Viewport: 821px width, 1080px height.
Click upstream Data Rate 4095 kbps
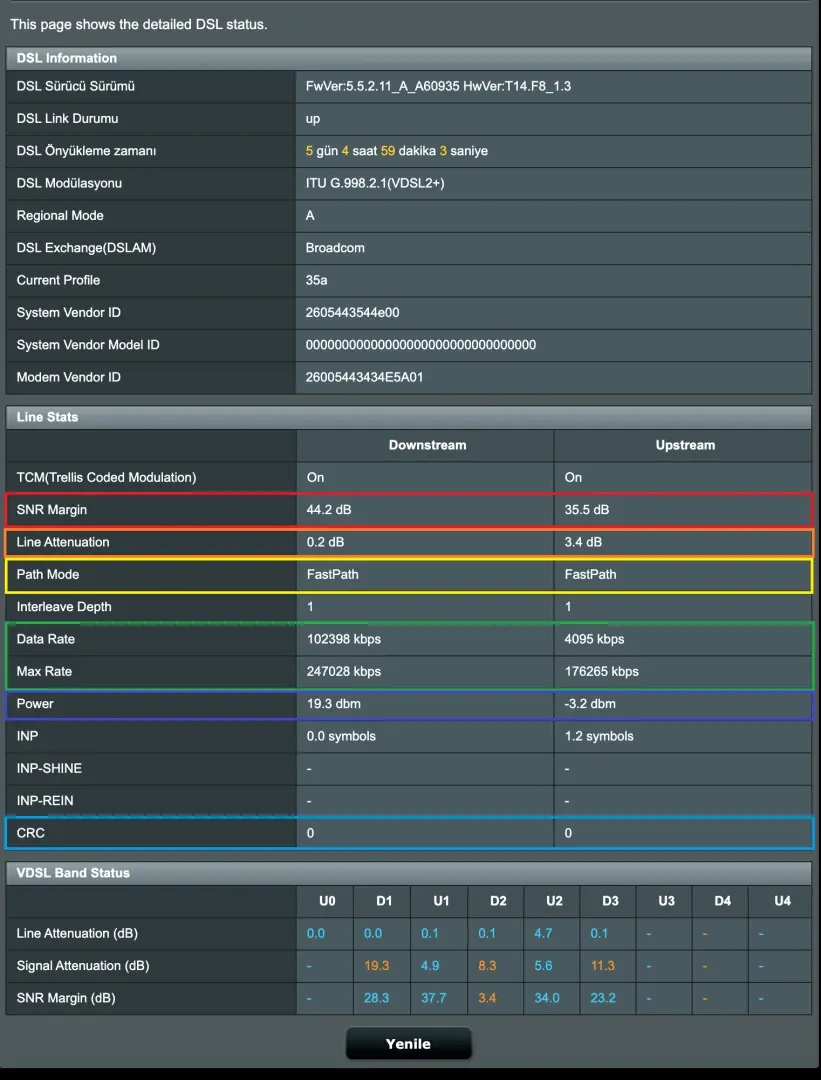(x=594, y=639)
